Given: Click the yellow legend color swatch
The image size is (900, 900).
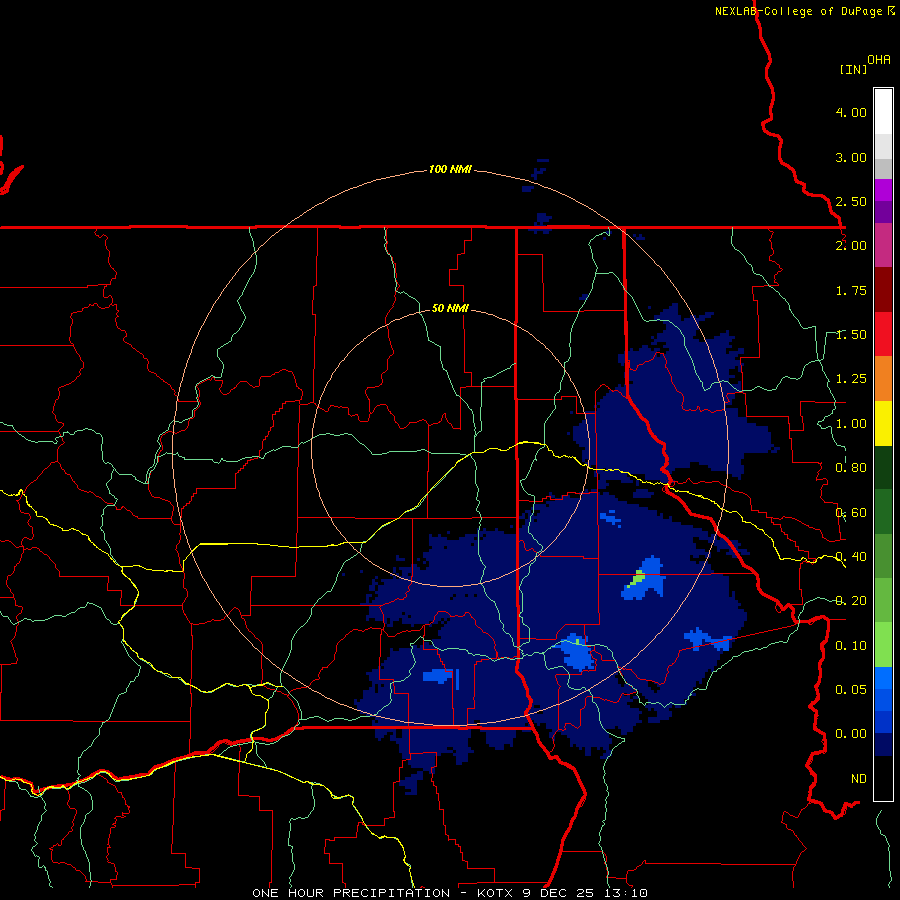Looking at the screenshot, I should (x=883, y=423).
